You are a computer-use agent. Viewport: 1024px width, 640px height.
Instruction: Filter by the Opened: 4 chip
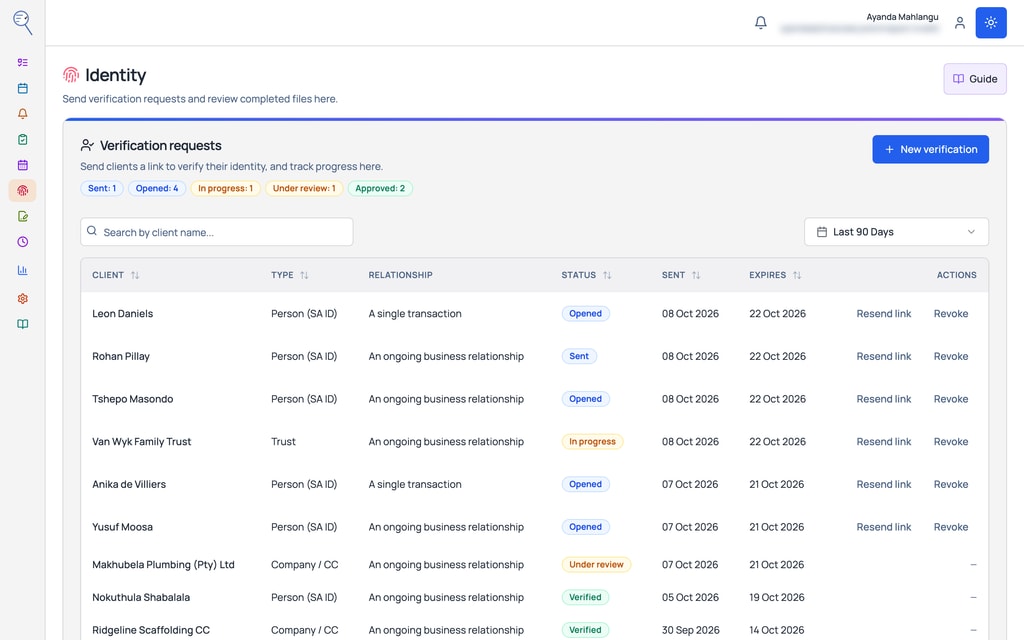tap(157, 188)
